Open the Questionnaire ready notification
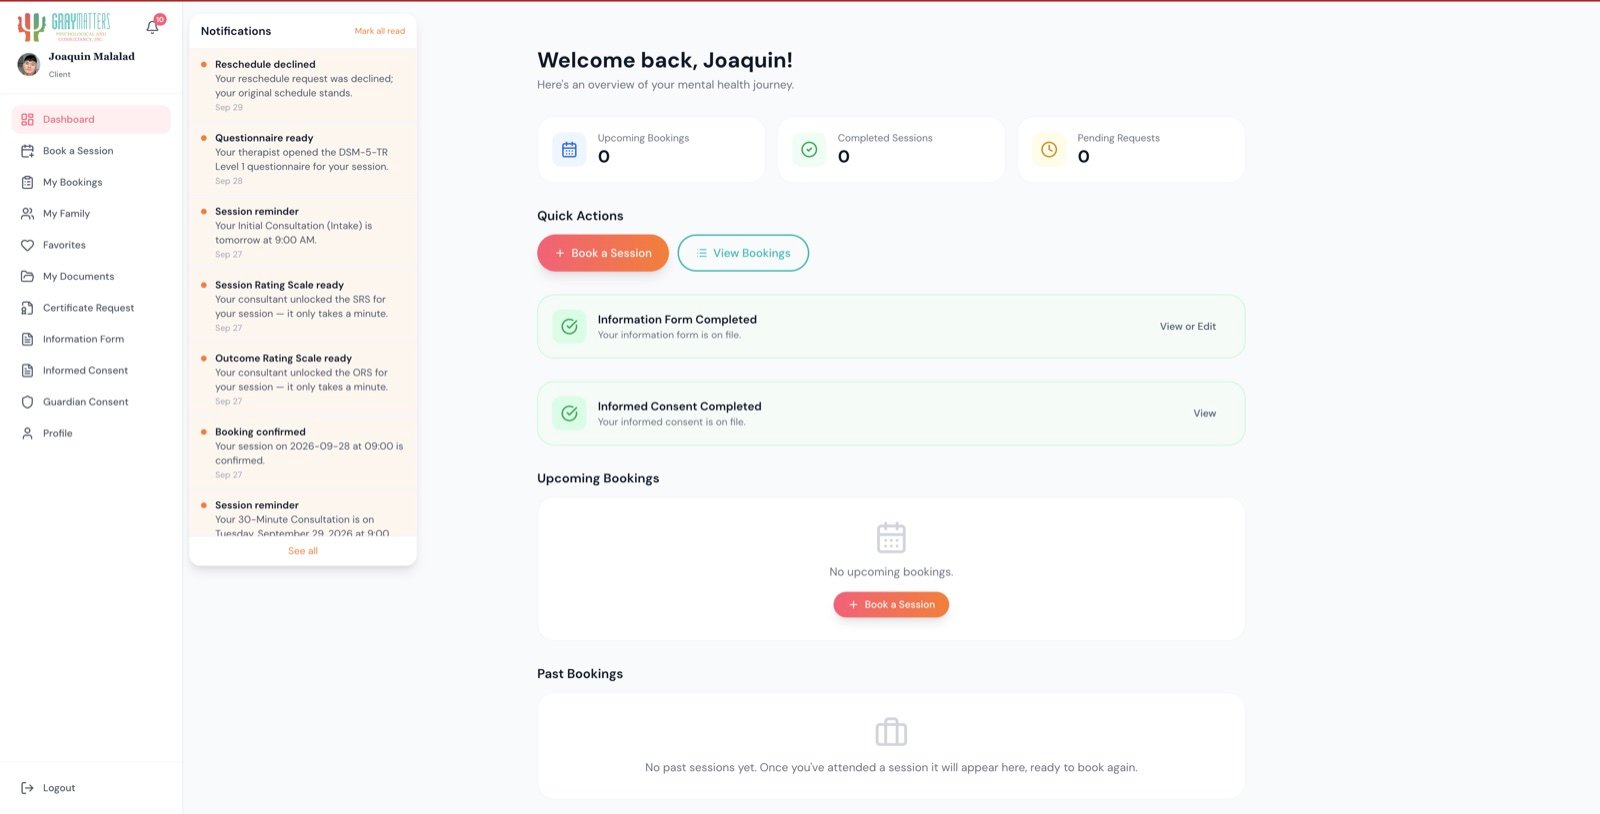This screenshot has width=1600, height=814. click(x=303, y=159)
